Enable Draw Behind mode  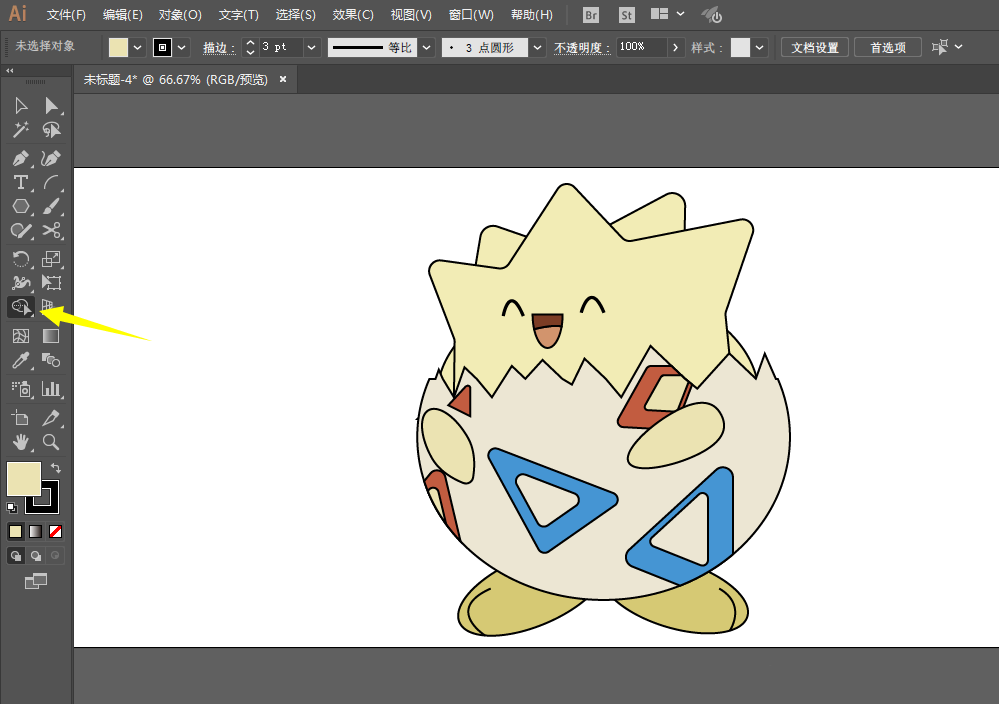pyautogui.click(x=36, y=556)
